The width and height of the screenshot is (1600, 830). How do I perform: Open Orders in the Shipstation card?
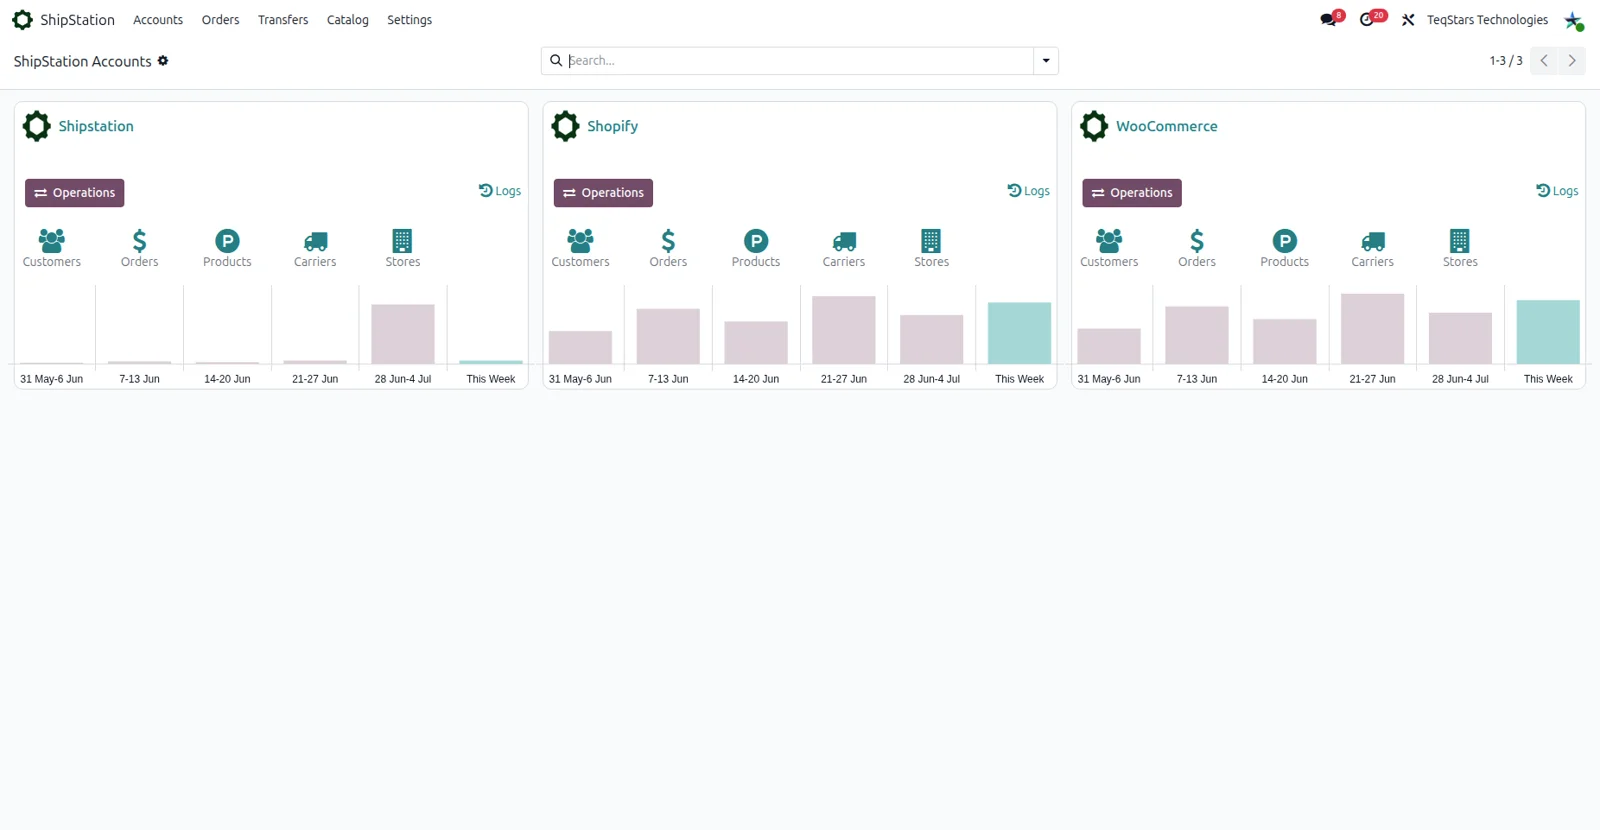[x=140, y=248]
